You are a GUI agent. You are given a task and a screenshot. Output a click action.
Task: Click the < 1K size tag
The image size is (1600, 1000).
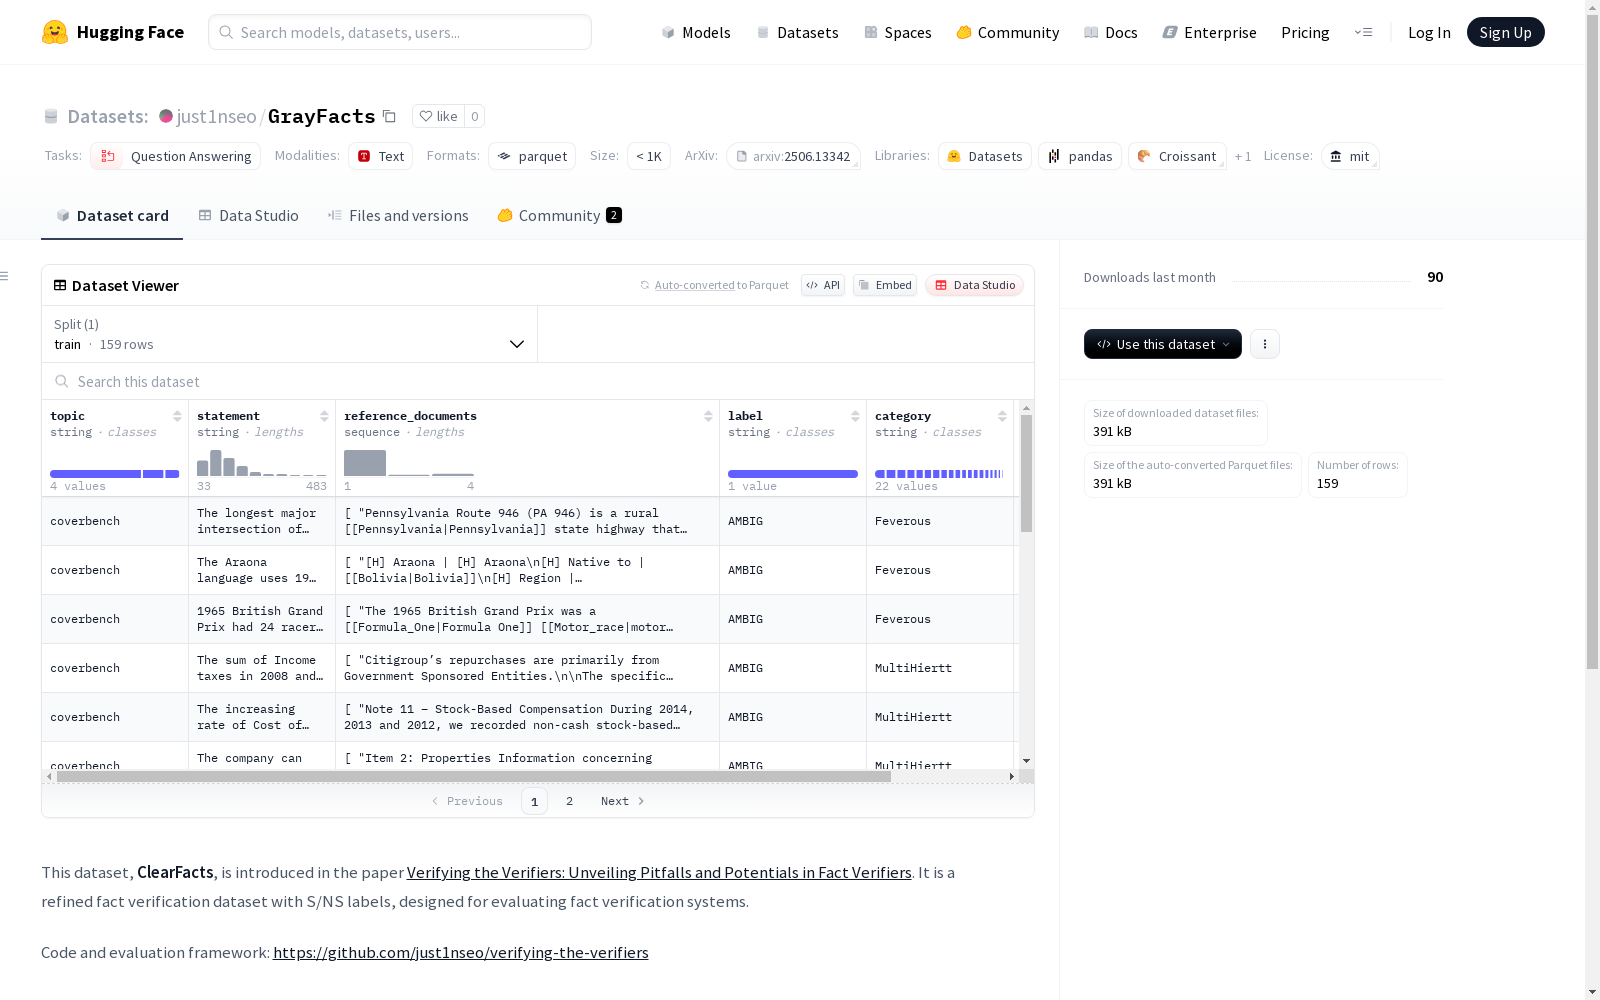(x=649, y=156)
